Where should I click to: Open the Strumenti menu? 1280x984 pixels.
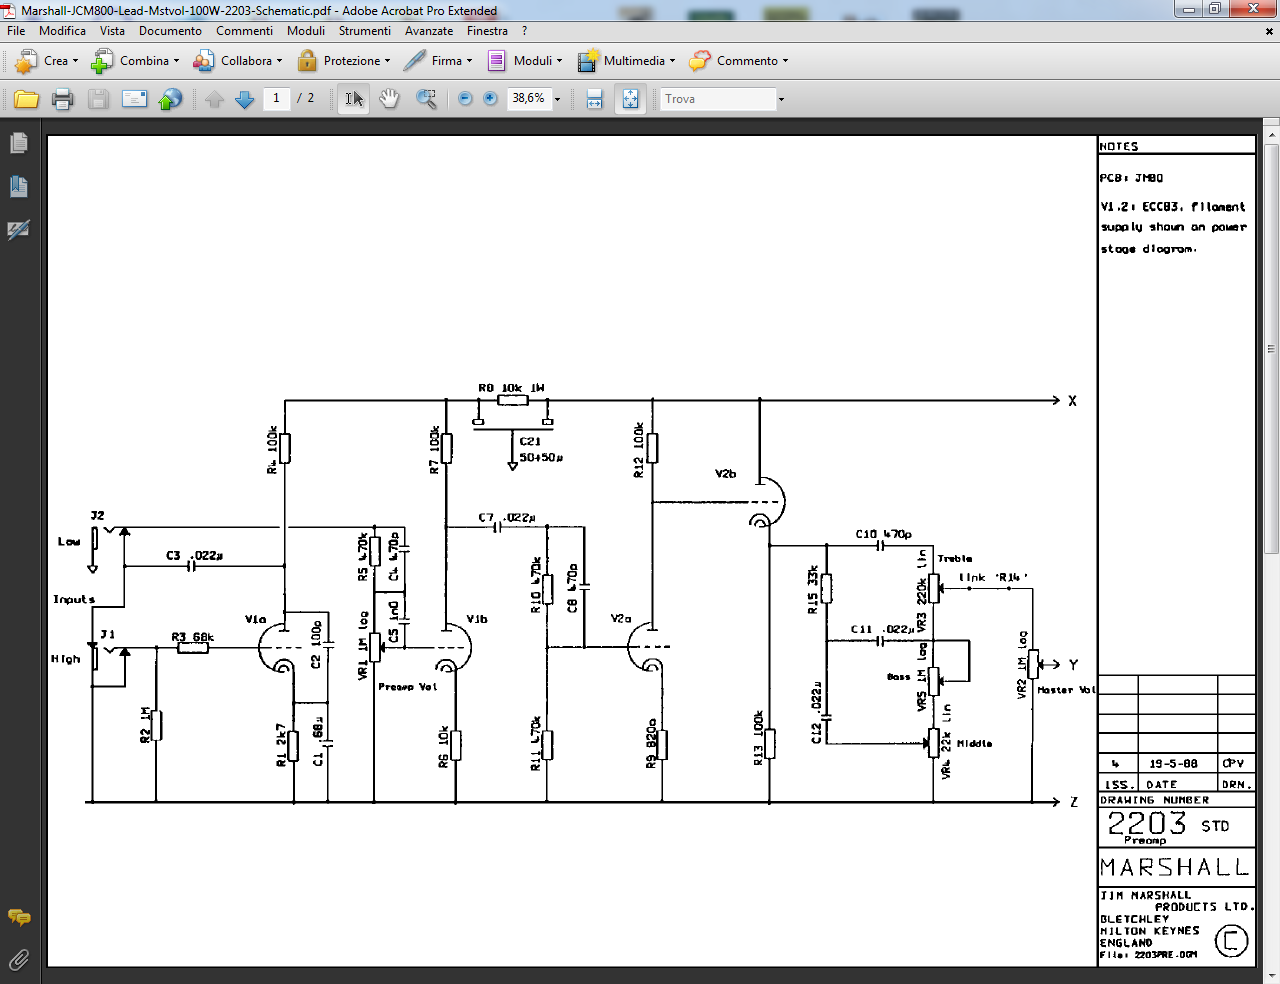[364, 31]
